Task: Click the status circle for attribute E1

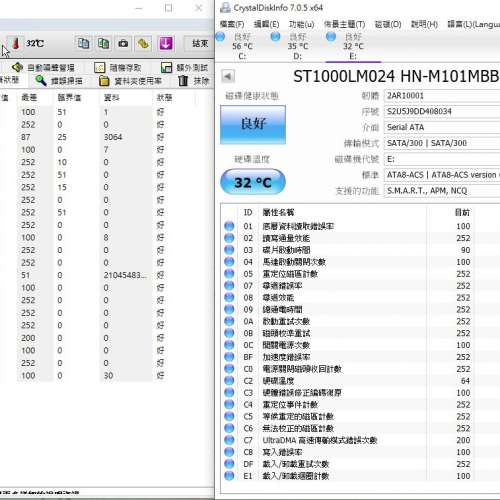Action: click(229, 476)
